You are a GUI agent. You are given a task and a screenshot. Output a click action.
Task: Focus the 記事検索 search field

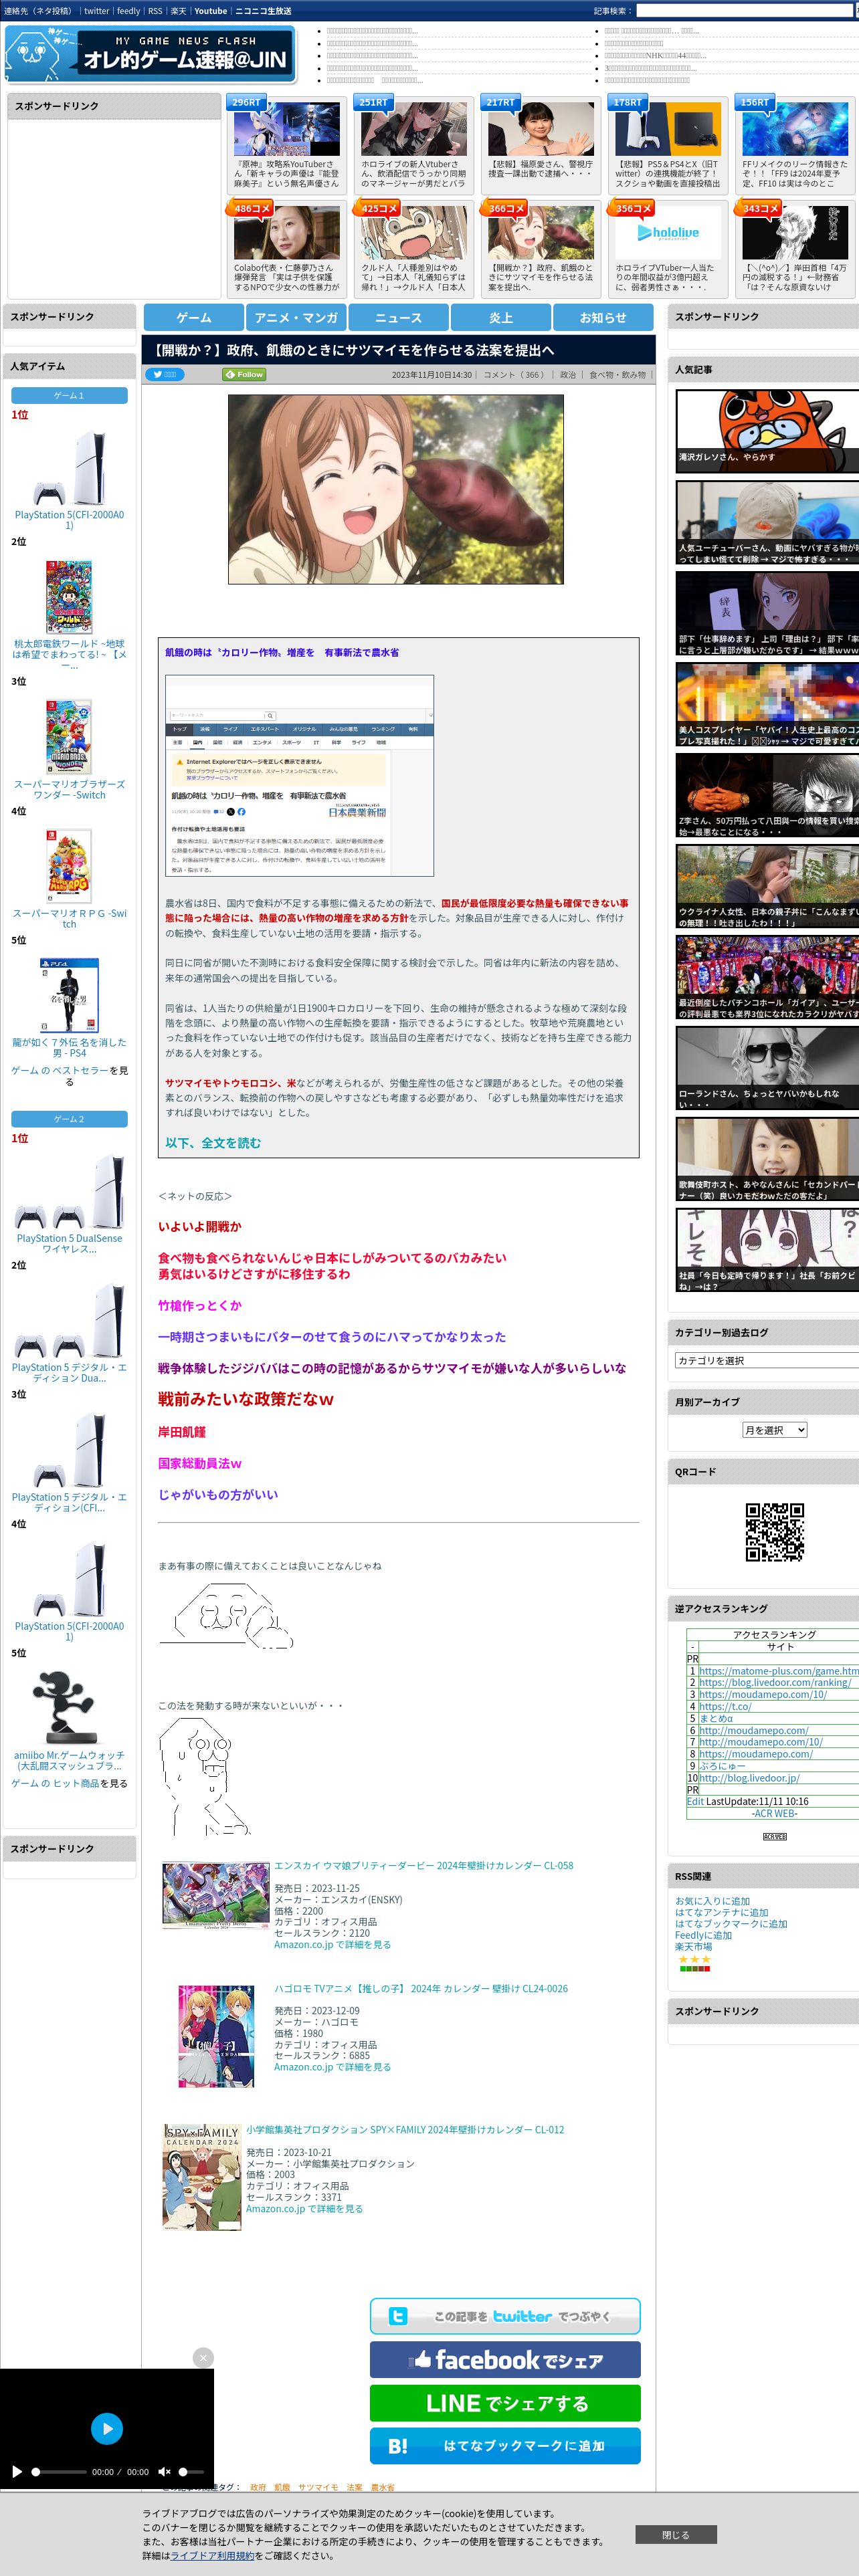(746, 10)
